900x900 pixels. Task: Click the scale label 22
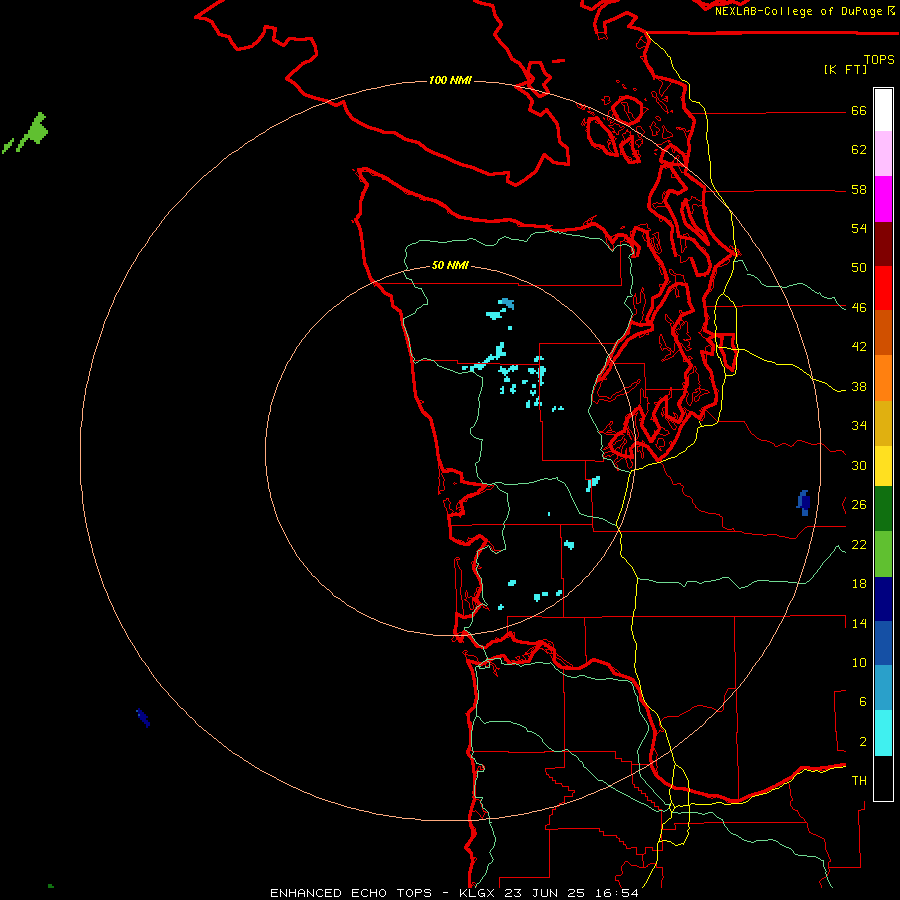tap(859, 544)
